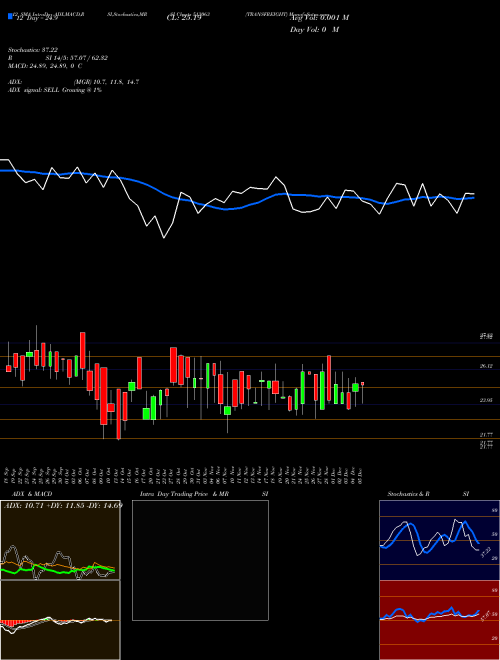The width and height of the screenshot is (500, 660).
Task: Click the '(MGR) 10.7, 11.8, 14.7' ADX values
Action: 106,82
